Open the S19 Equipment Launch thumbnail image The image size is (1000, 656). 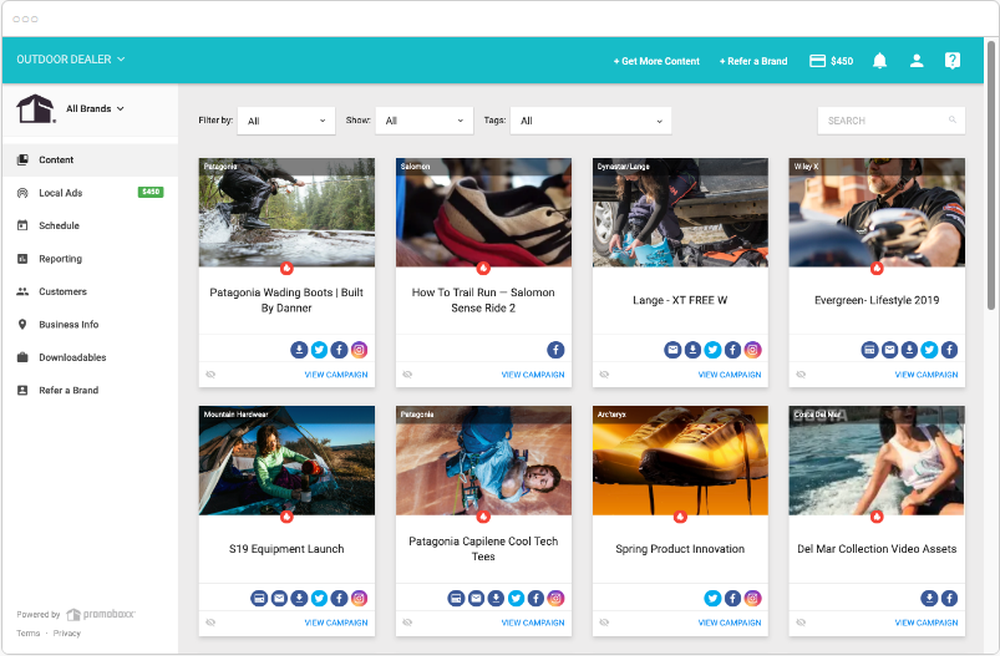[286, 460]
